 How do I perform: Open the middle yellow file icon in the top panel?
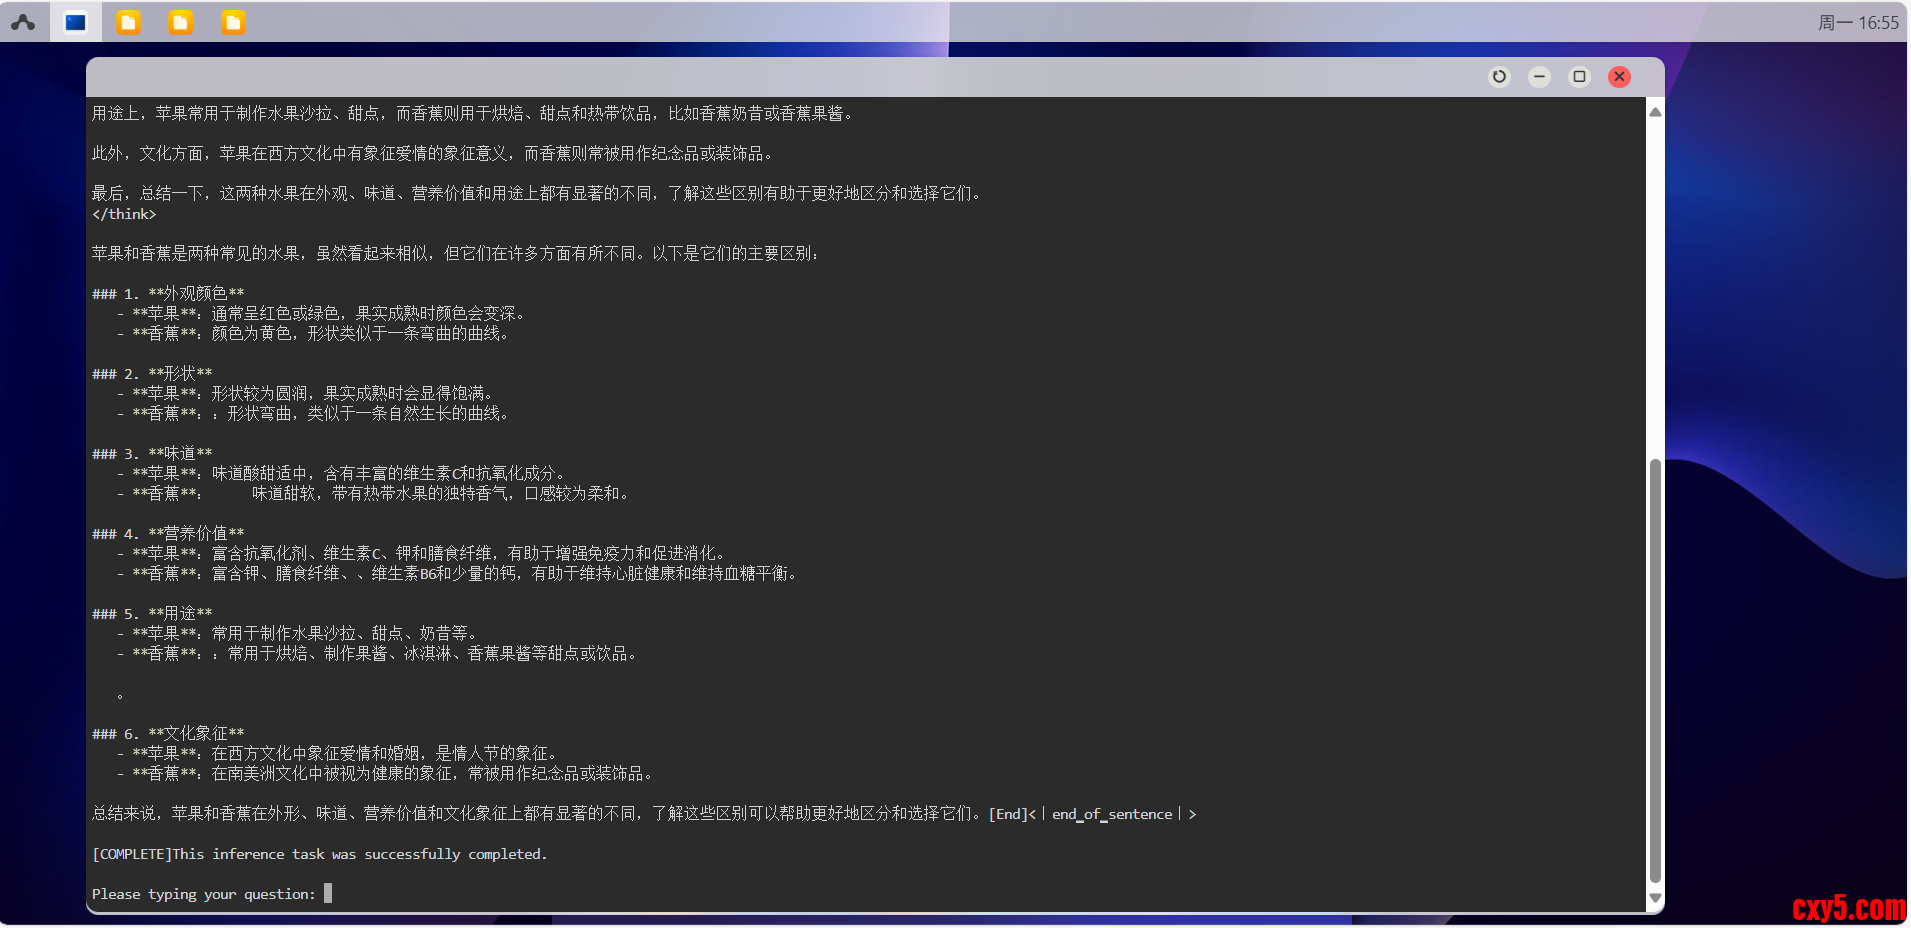click(181, 22)
